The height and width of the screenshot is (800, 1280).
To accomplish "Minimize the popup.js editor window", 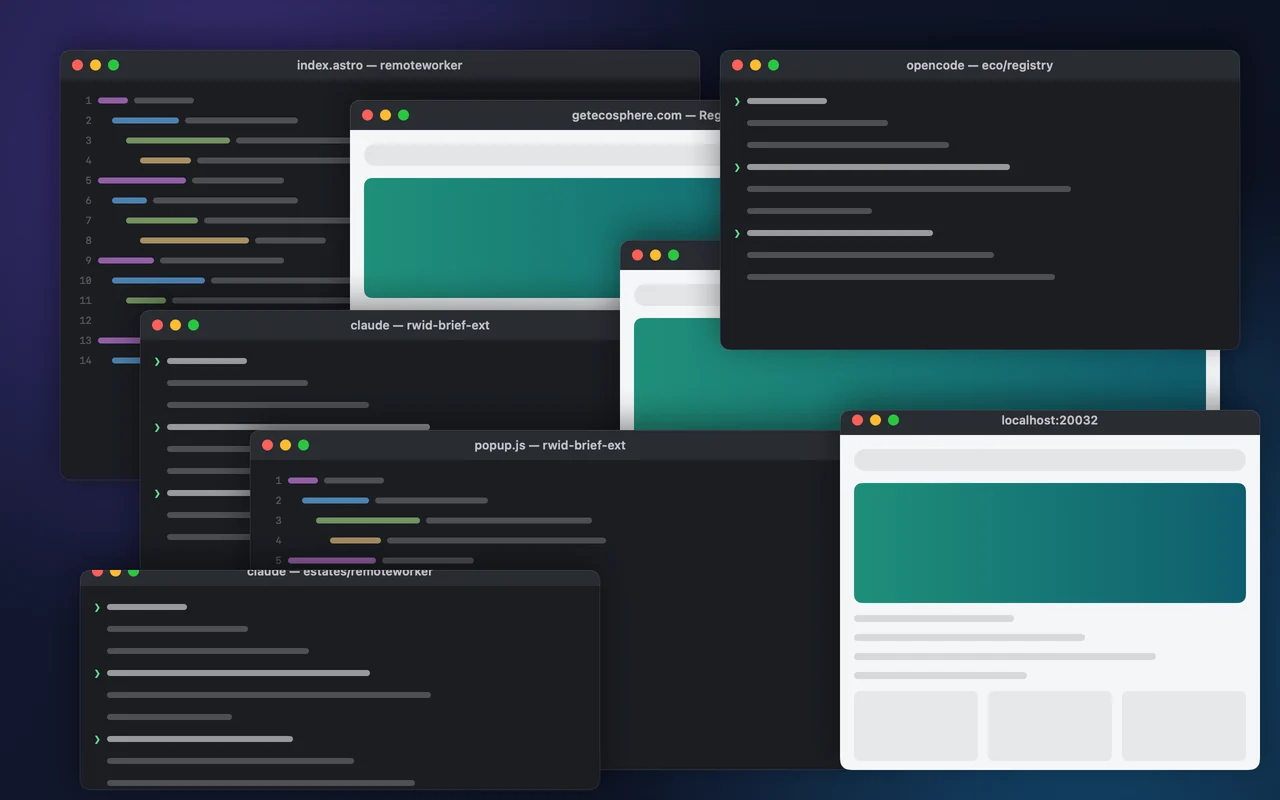I will (286, 445).
